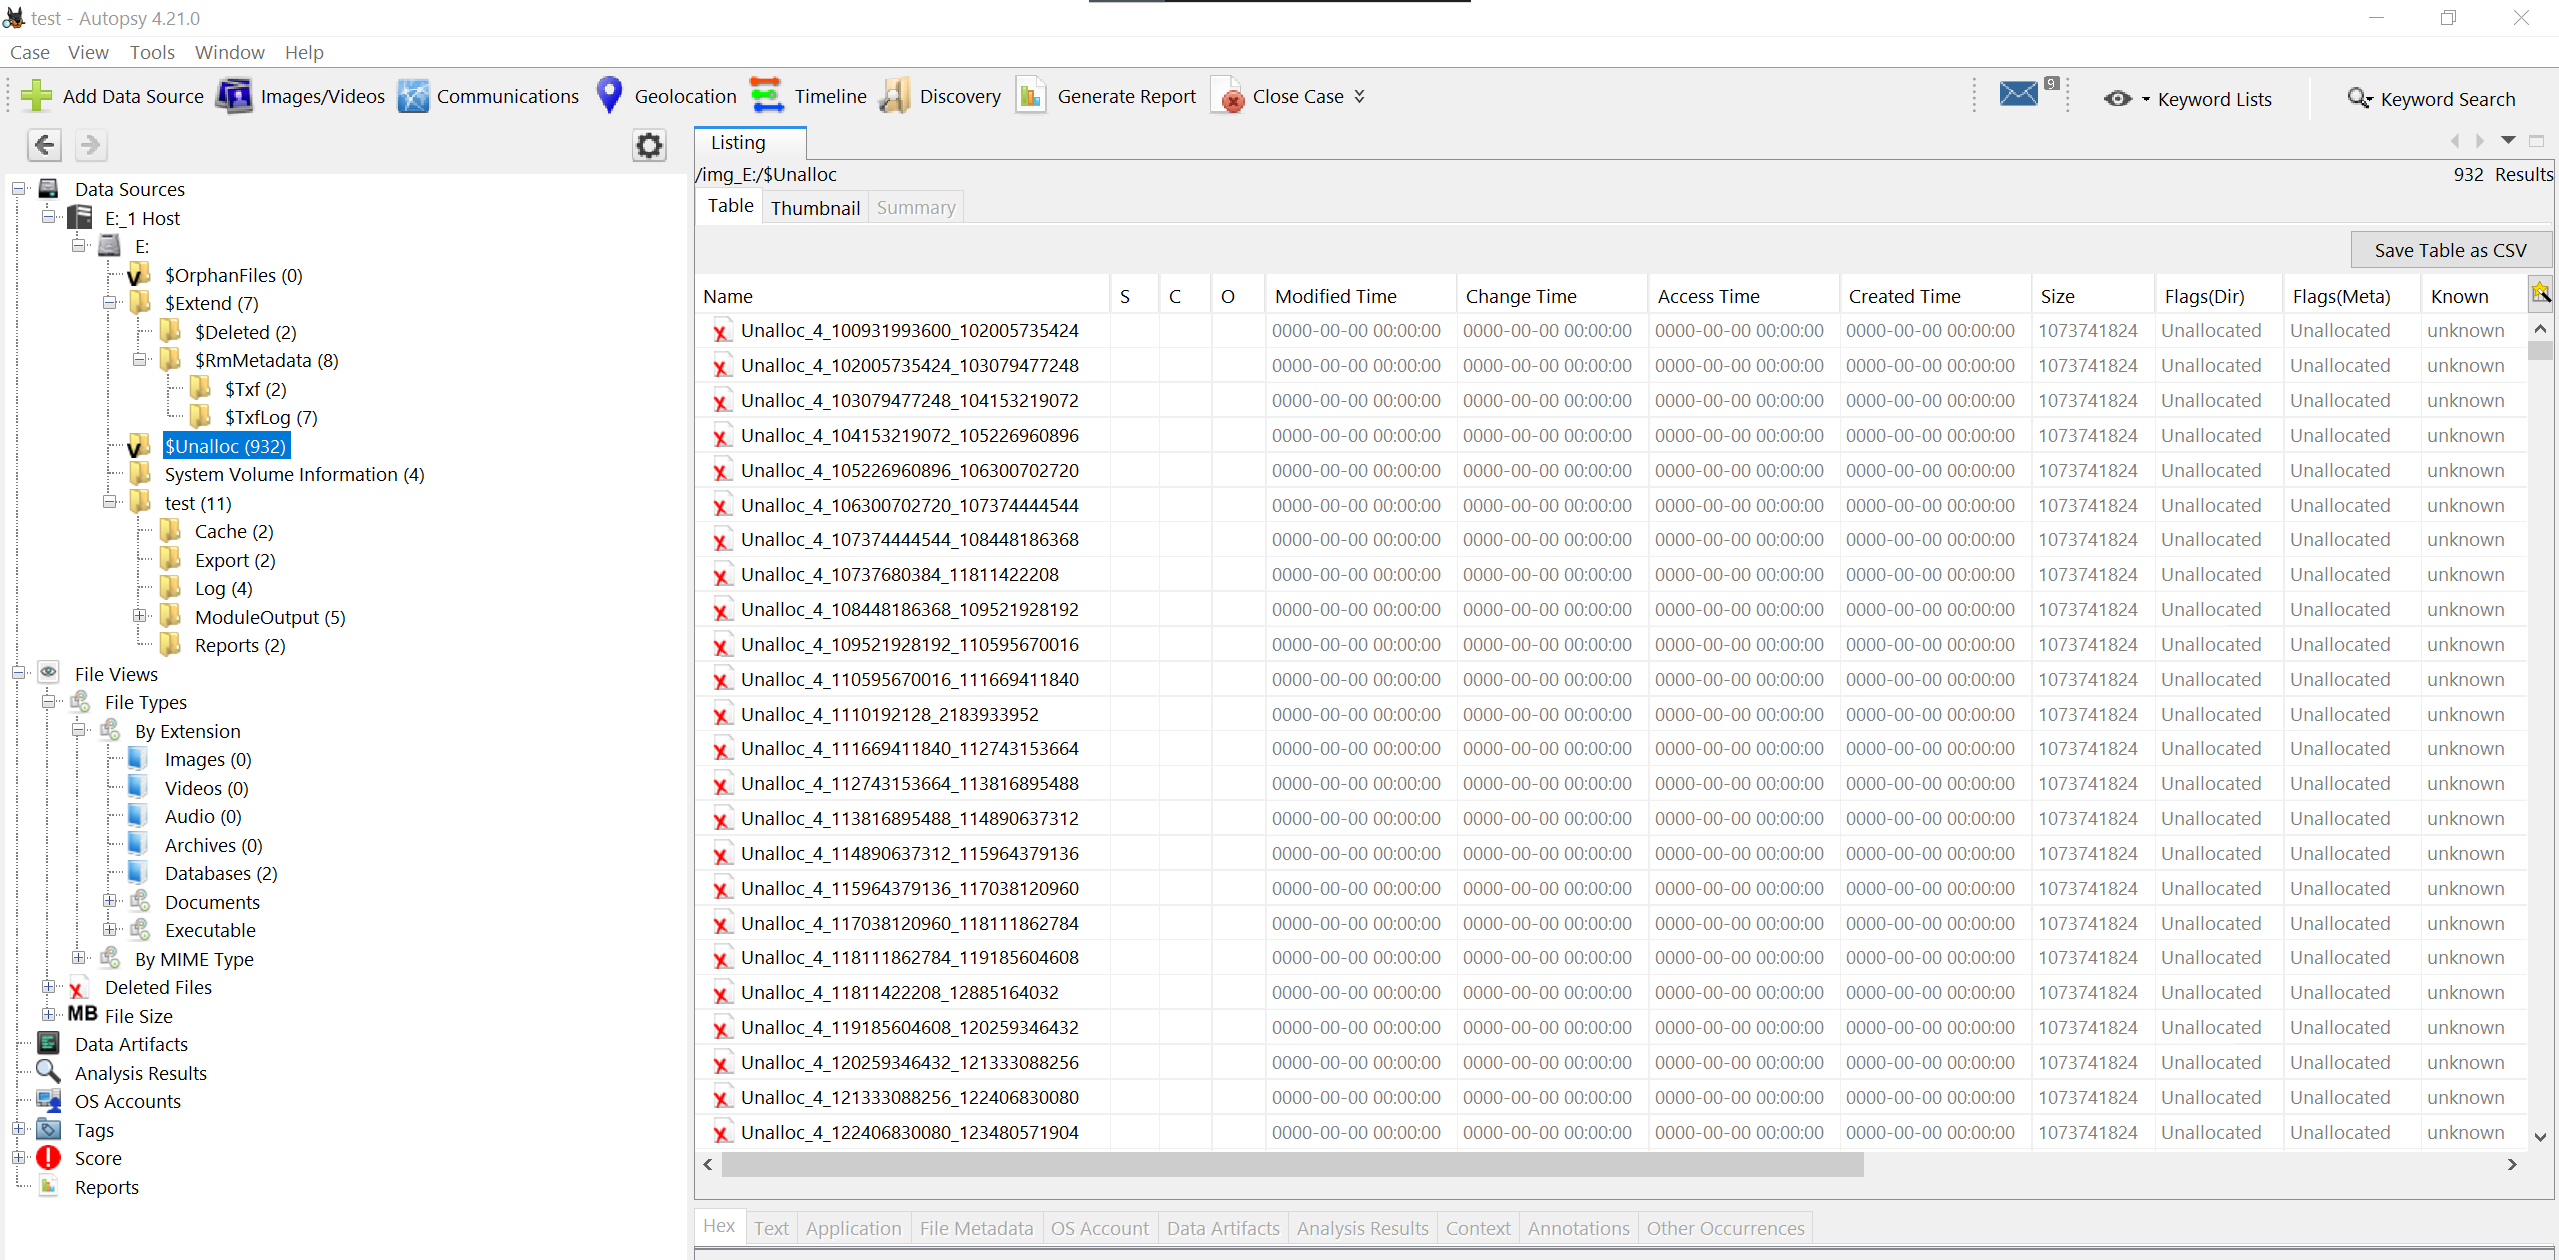
Task: Open the messages envelope icon
Action: click(2018, 94)
